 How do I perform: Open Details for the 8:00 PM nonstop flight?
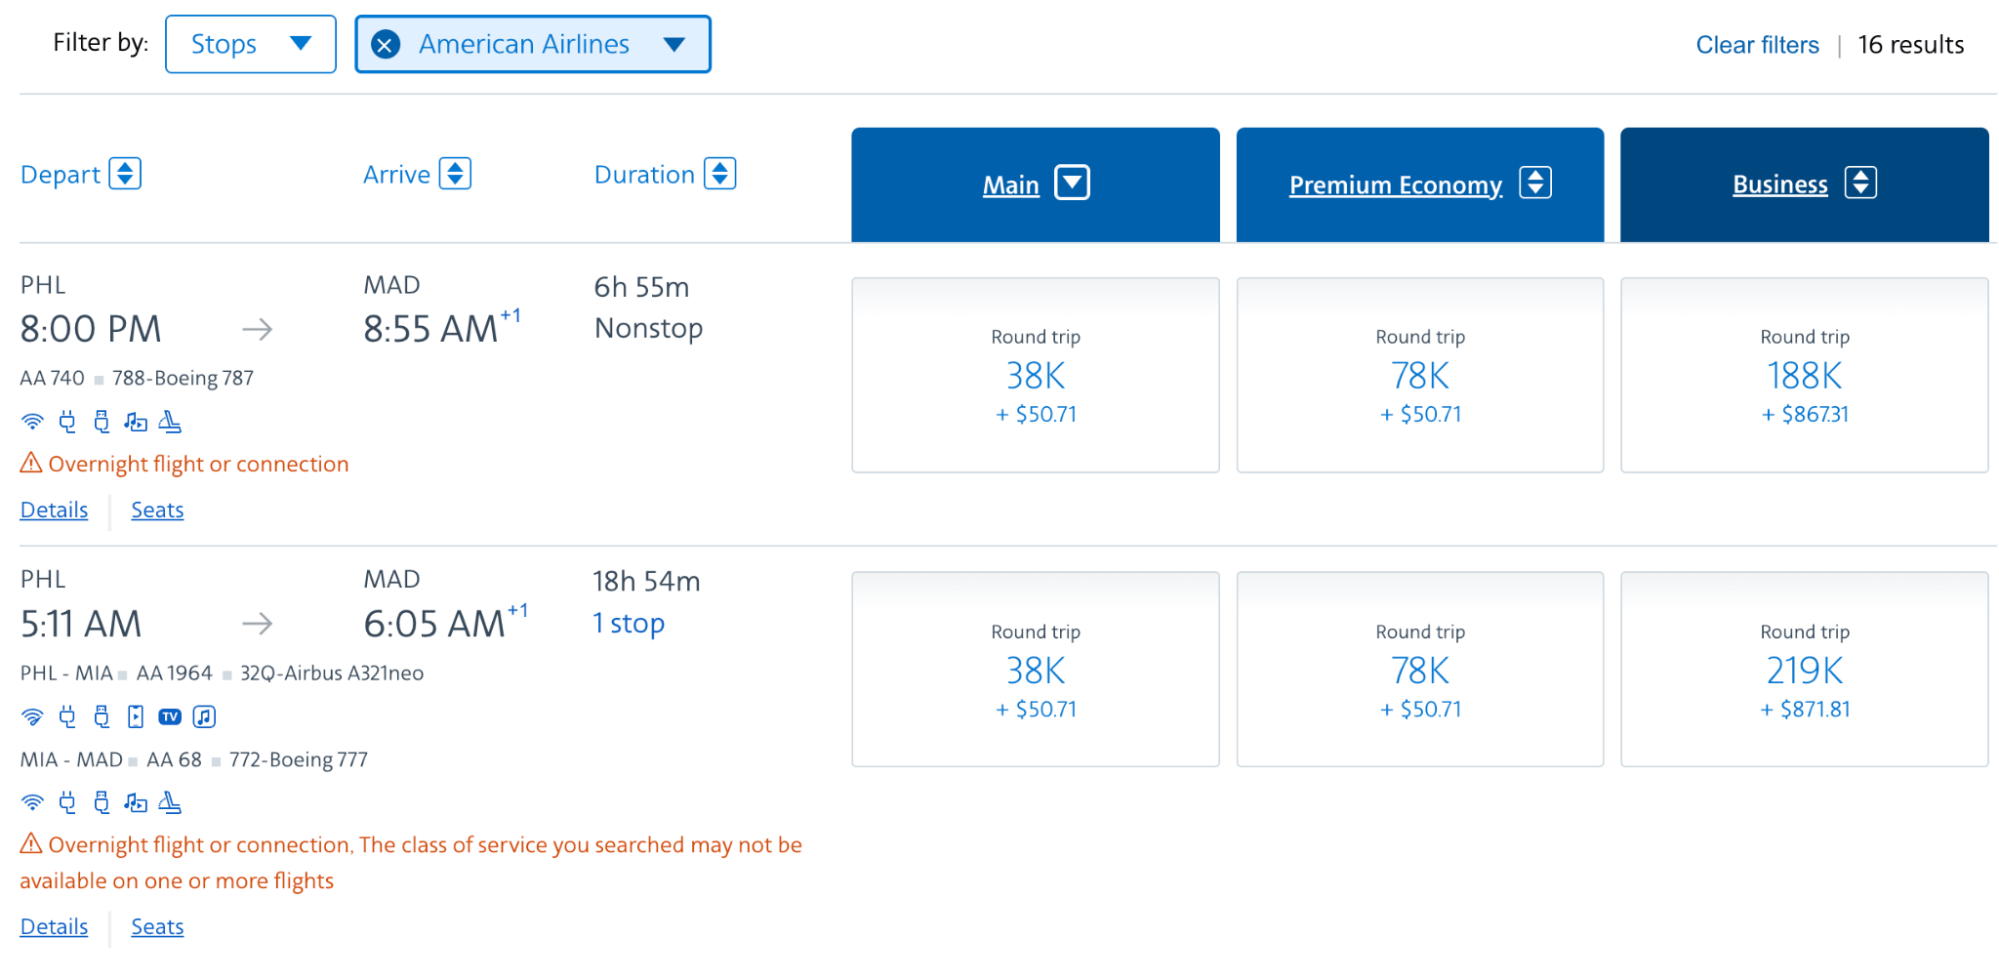tap(54, 510)
